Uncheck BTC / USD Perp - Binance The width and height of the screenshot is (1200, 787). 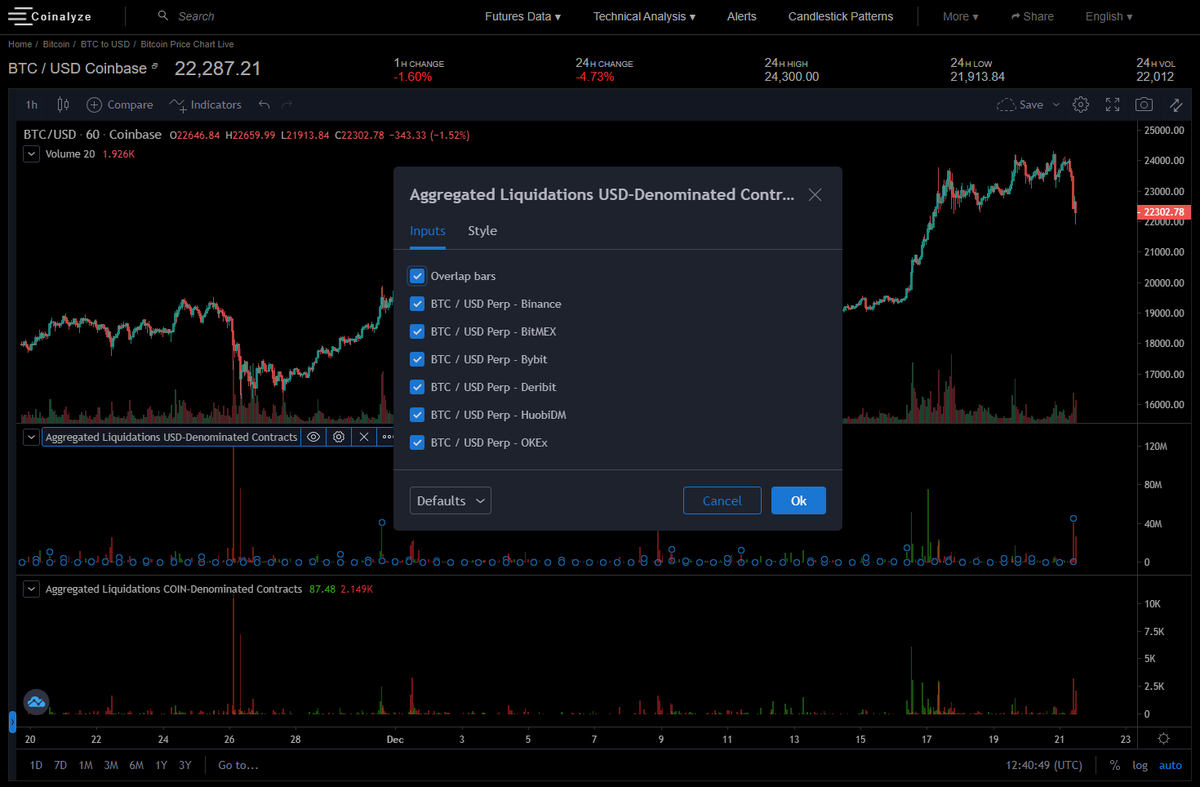coord(417,304)
